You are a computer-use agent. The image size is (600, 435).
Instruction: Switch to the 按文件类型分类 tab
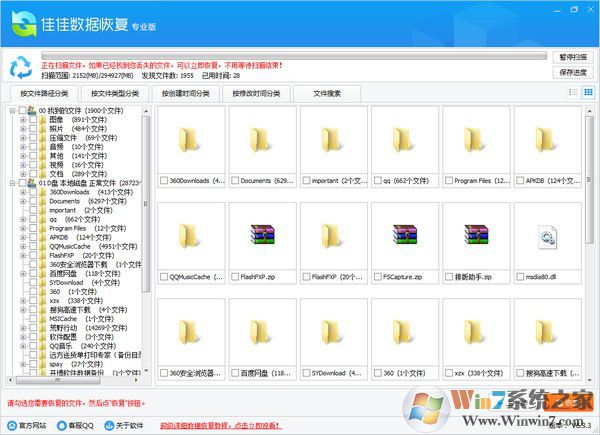tap(115, 93)
